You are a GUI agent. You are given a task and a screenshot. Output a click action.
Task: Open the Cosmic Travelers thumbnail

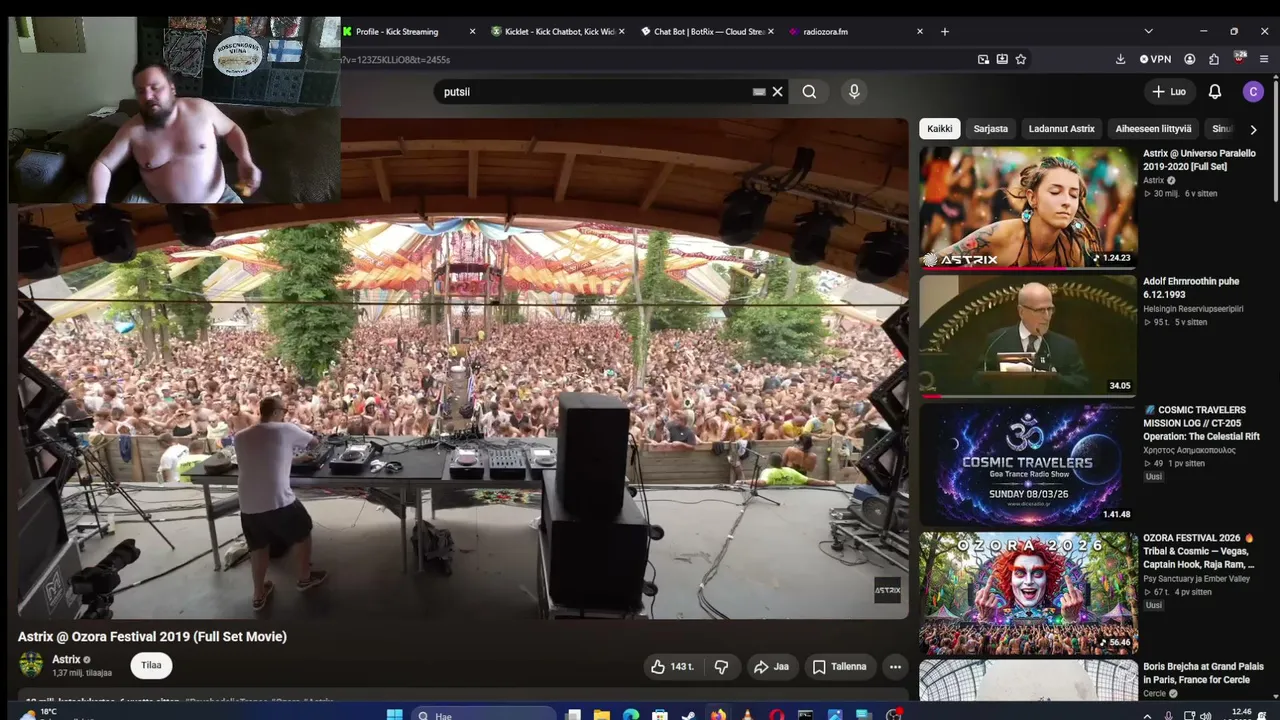pyautogui.click(x=1028, y=464)
